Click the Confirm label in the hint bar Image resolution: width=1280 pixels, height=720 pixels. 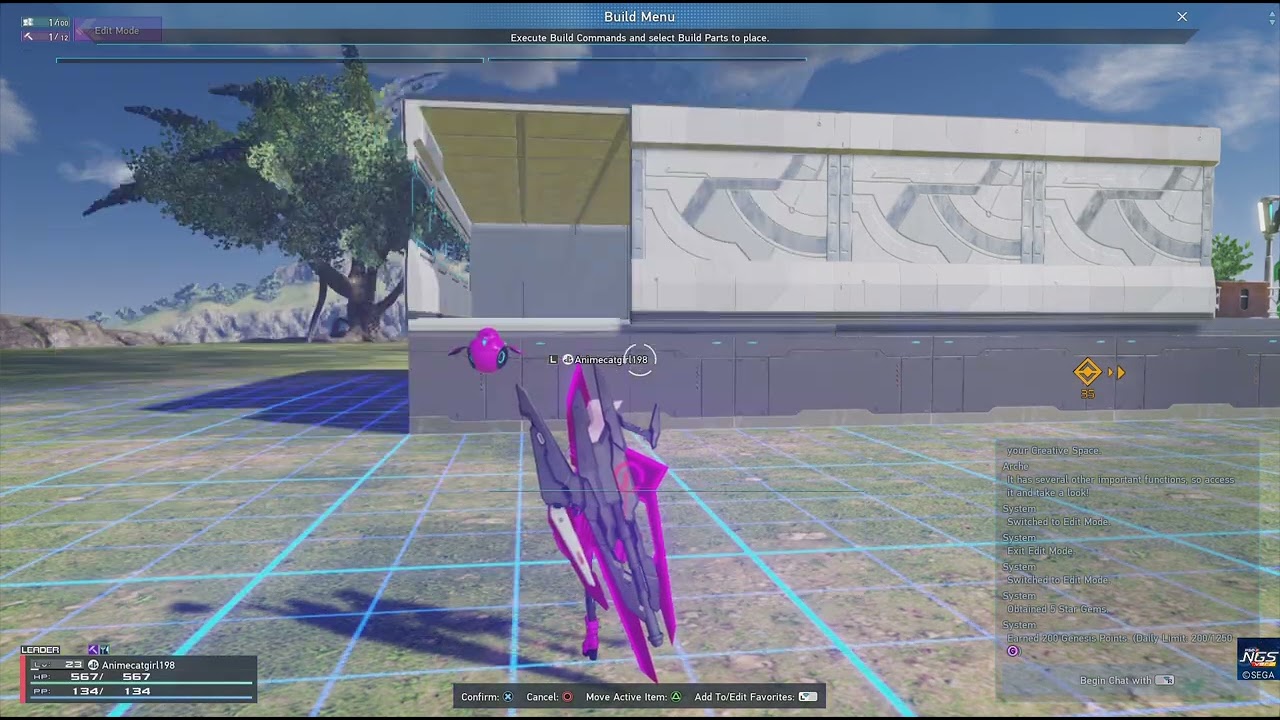click(480, 697)
